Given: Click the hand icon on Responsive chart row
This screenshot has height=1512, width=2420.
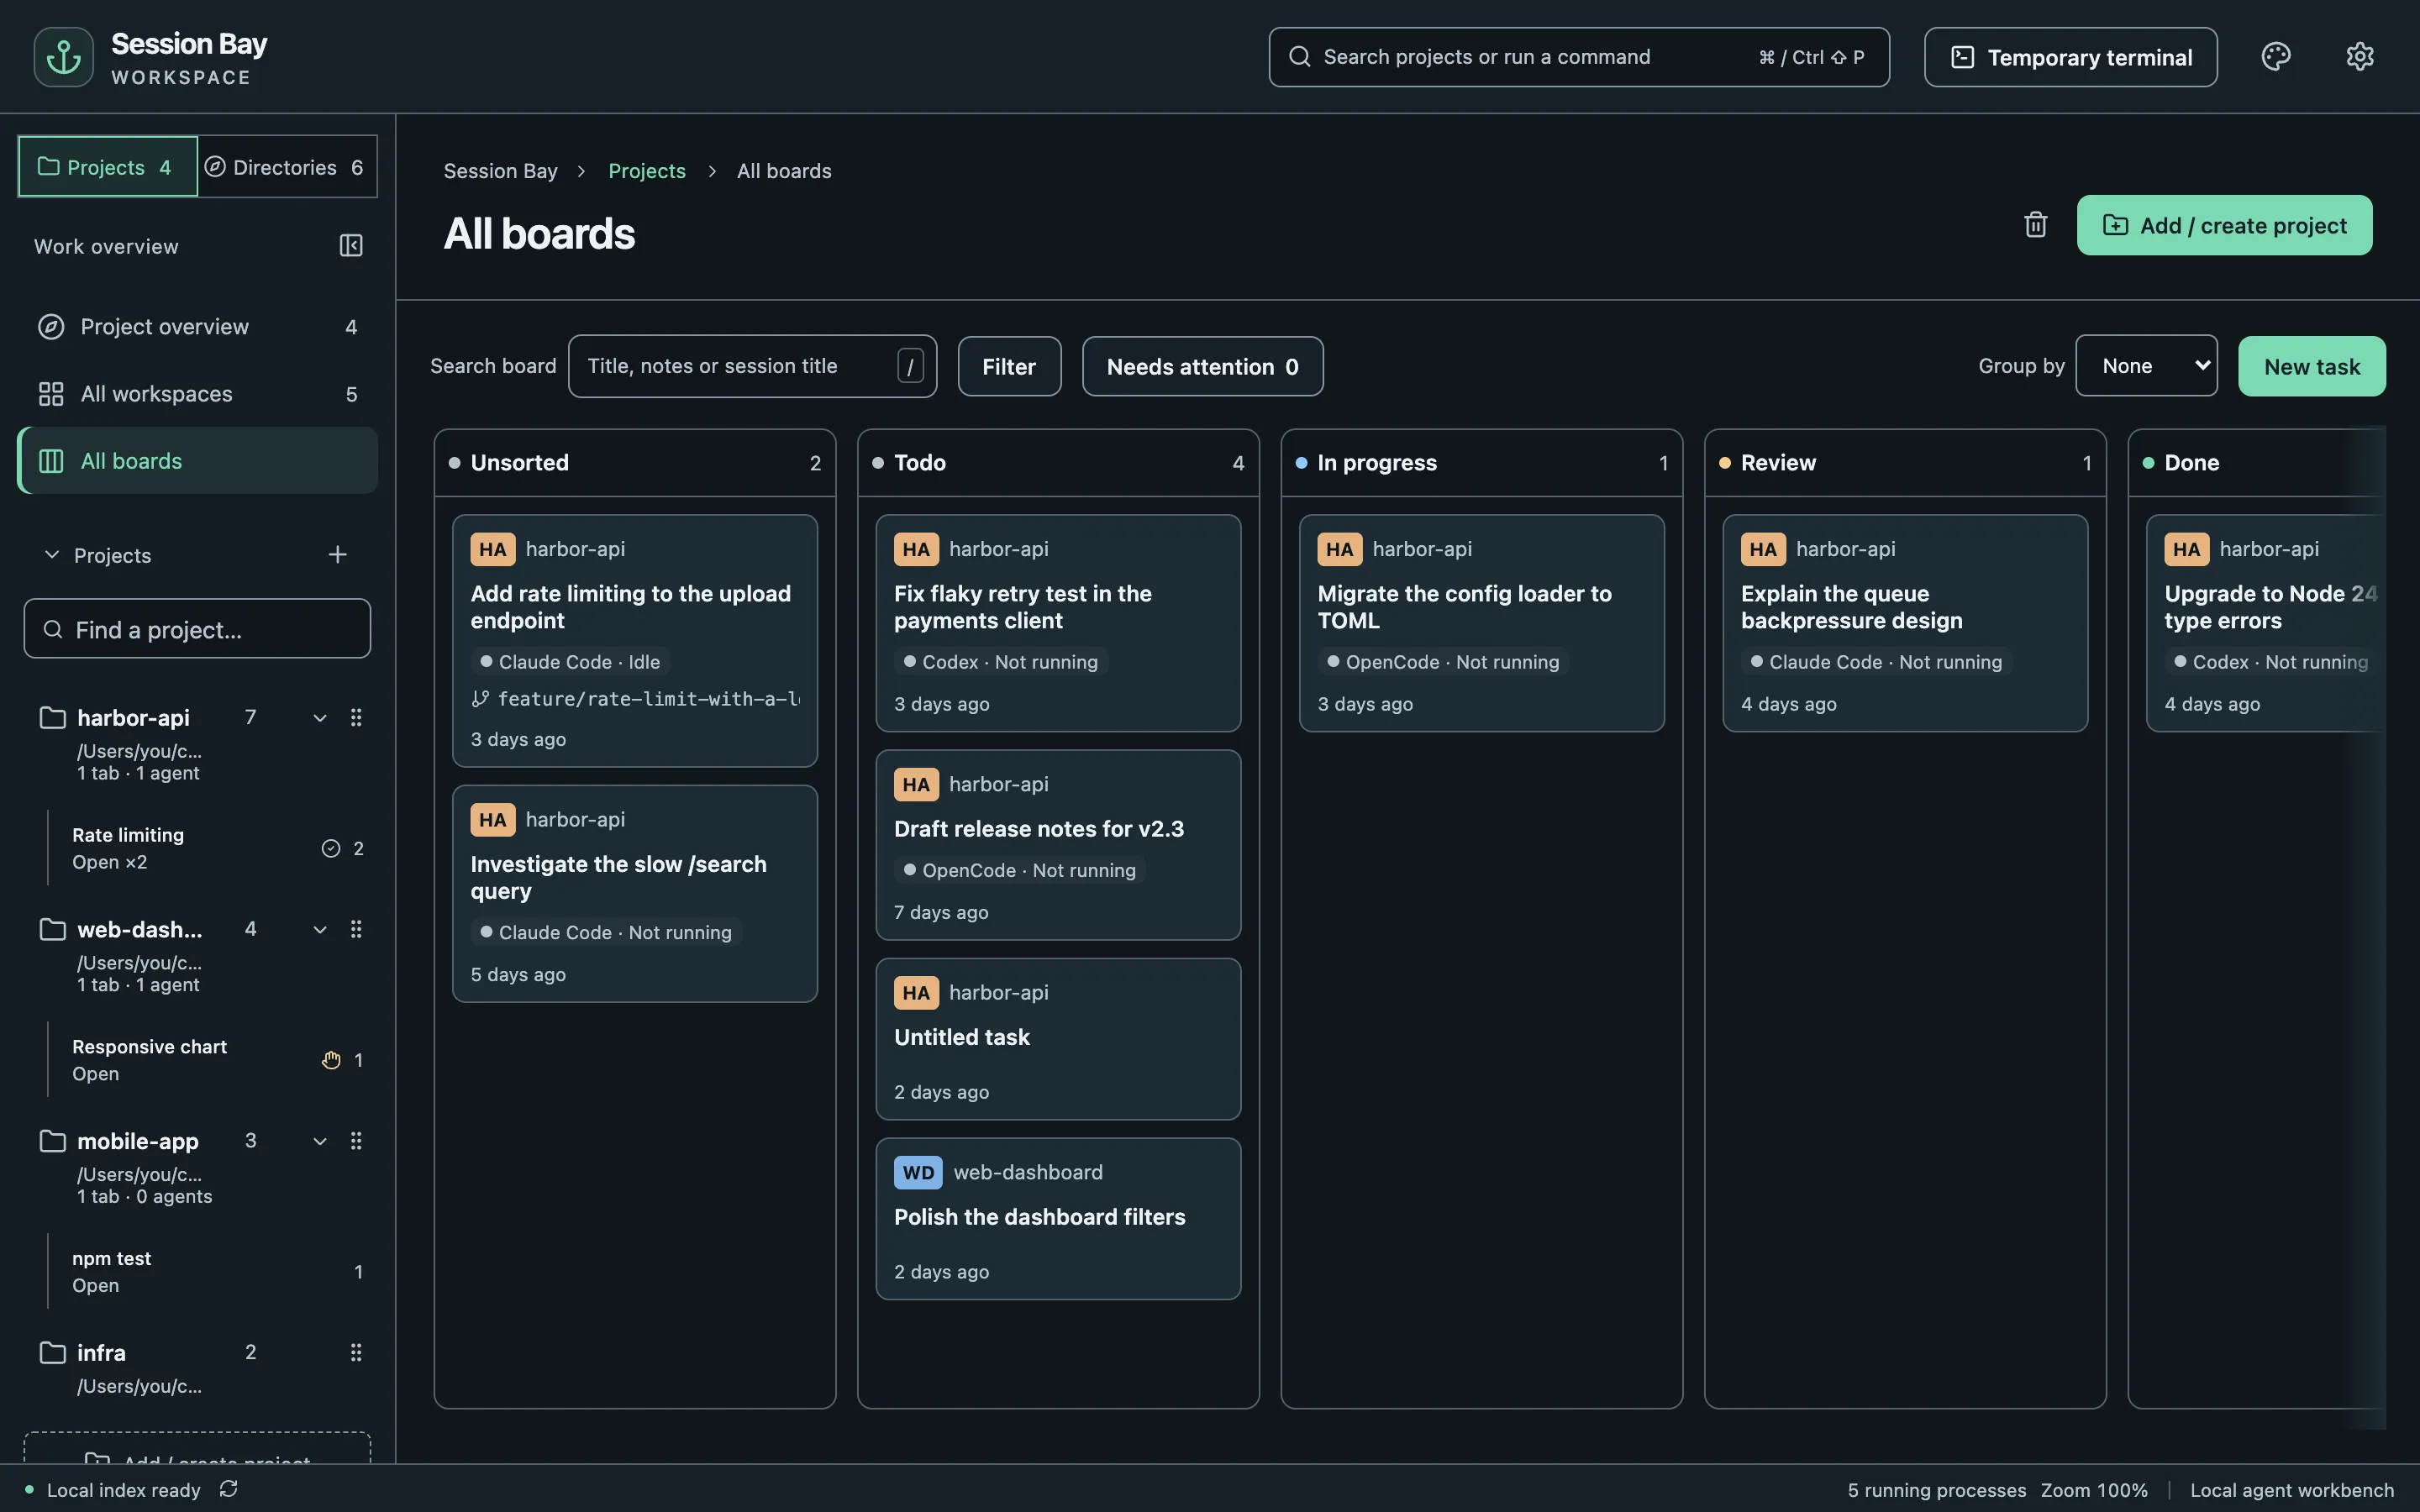Looking at the screenshot, I should click(x=331, y=1060).
